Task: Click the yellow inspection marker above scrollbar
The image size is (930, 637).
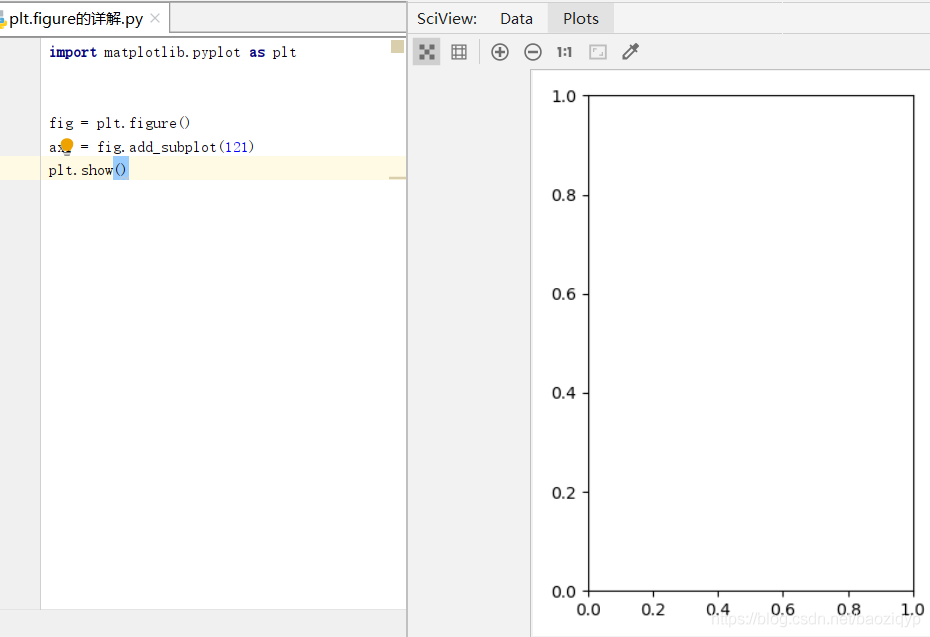Action: [x=397, y=45]
